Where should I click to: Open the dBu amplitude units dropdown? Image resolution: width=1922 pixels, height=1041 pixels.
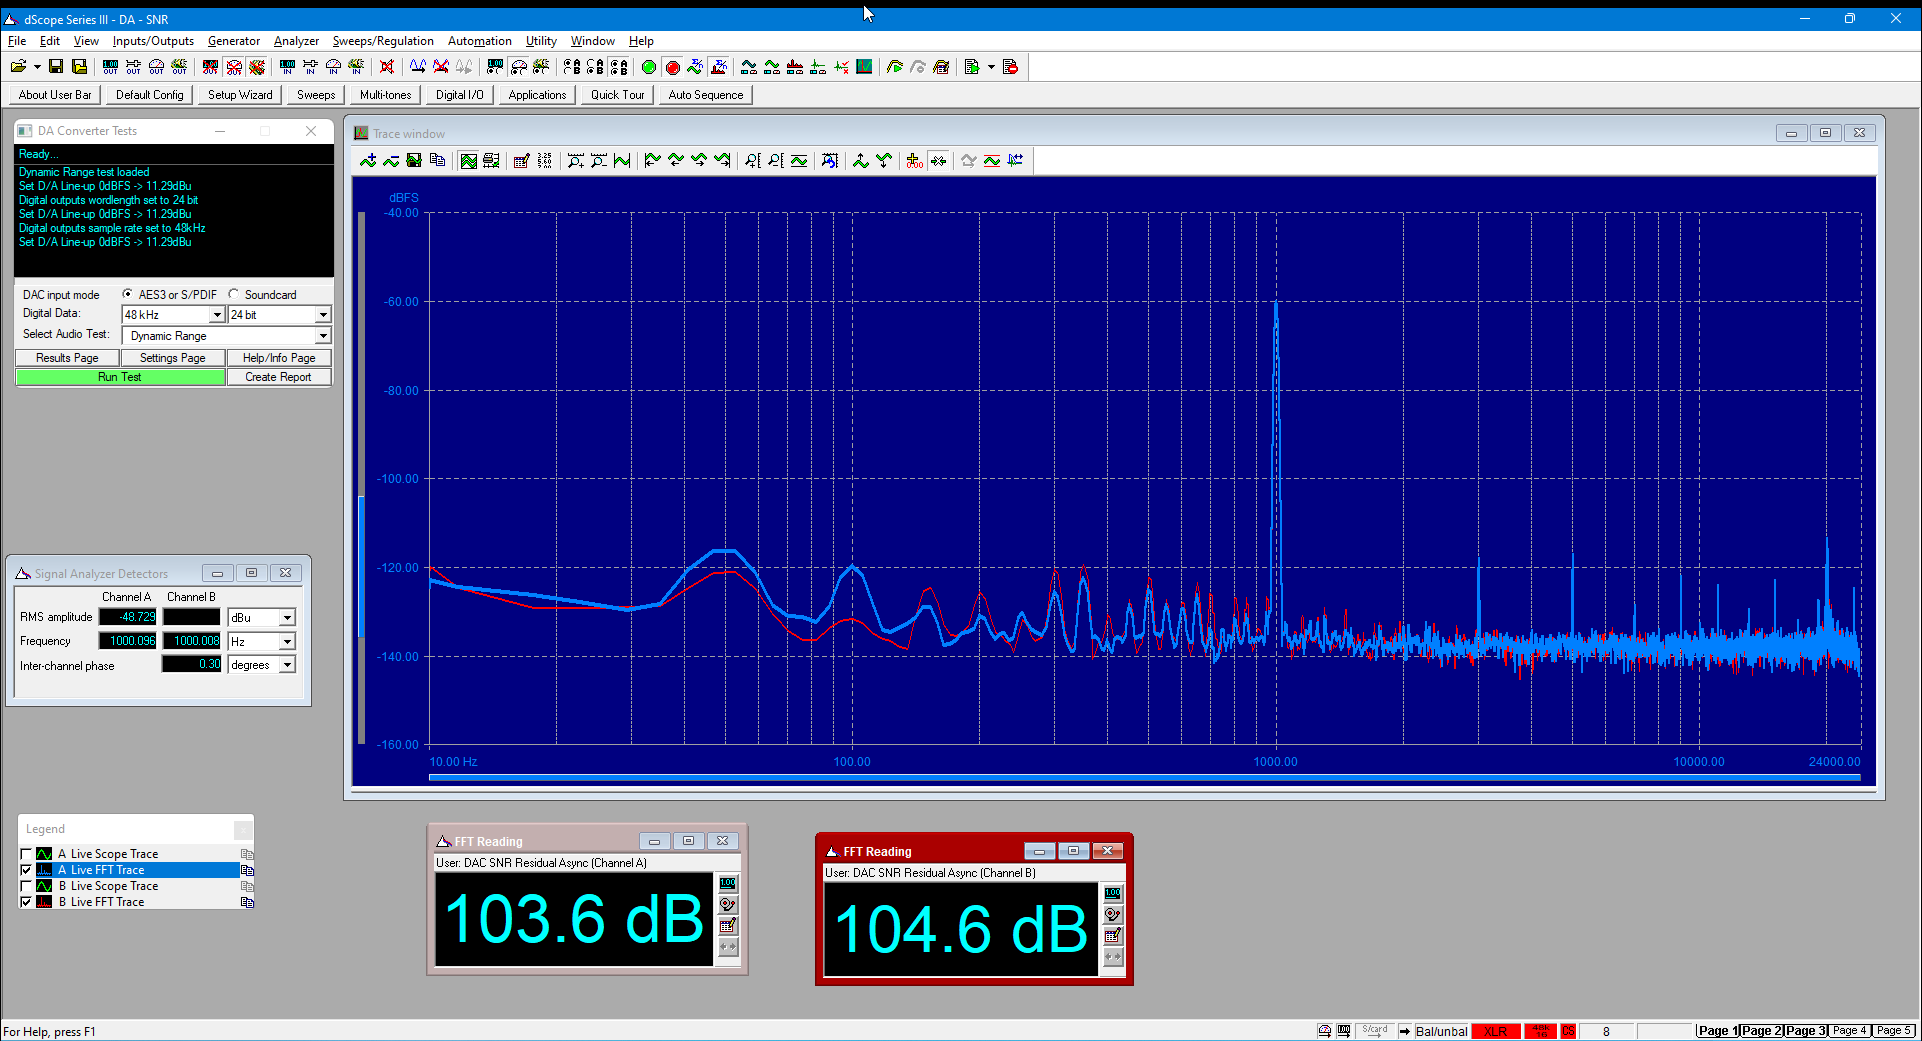(287, 618)
